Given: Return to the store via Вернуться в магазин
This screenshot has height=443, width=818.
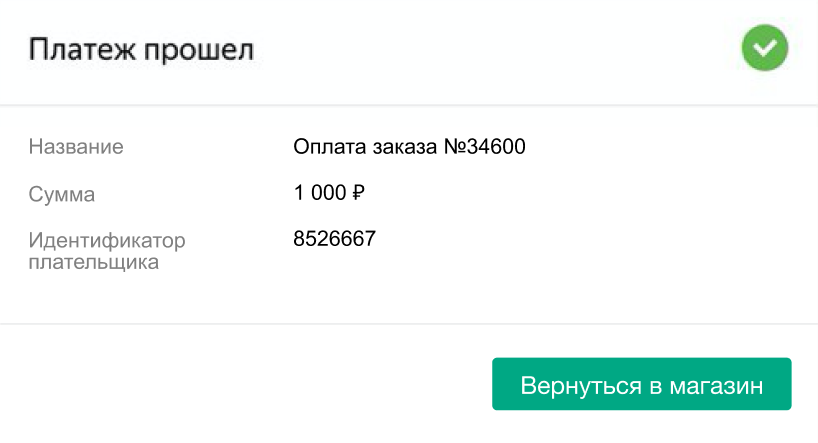Looking at the screenshot, I should coord(642,384).
